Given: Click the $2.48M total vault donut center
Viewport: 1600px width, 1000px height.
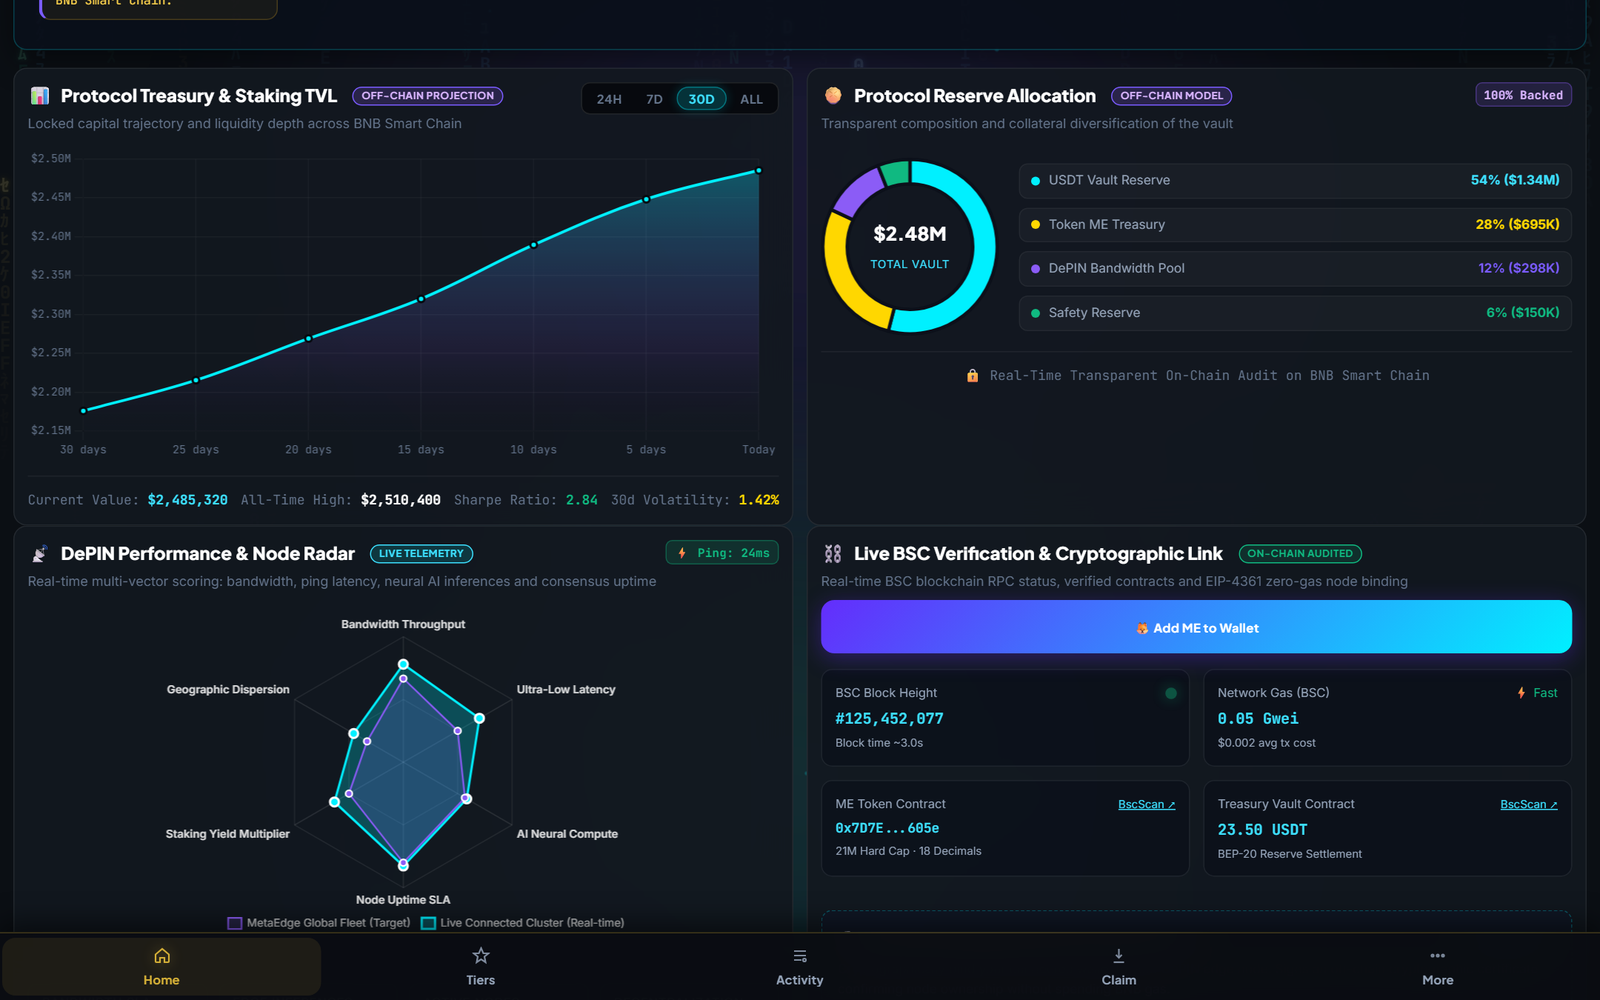Looking at the screenshot, I should [x=910, y=246].
